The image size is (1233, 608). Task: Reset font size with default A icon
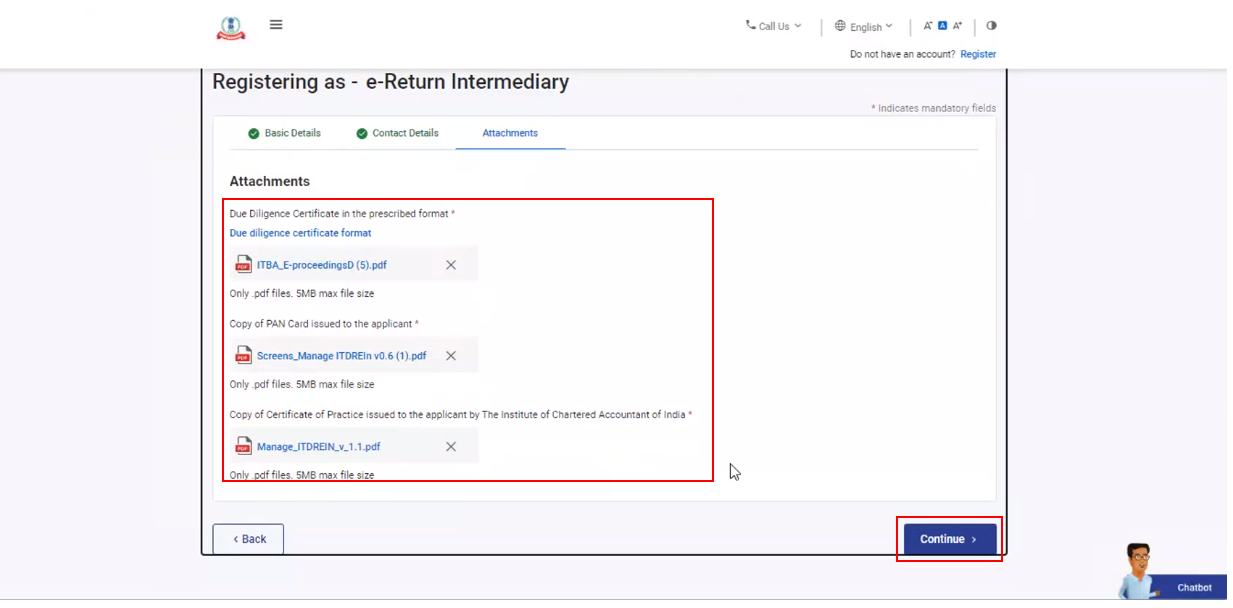tap(942, 26)
